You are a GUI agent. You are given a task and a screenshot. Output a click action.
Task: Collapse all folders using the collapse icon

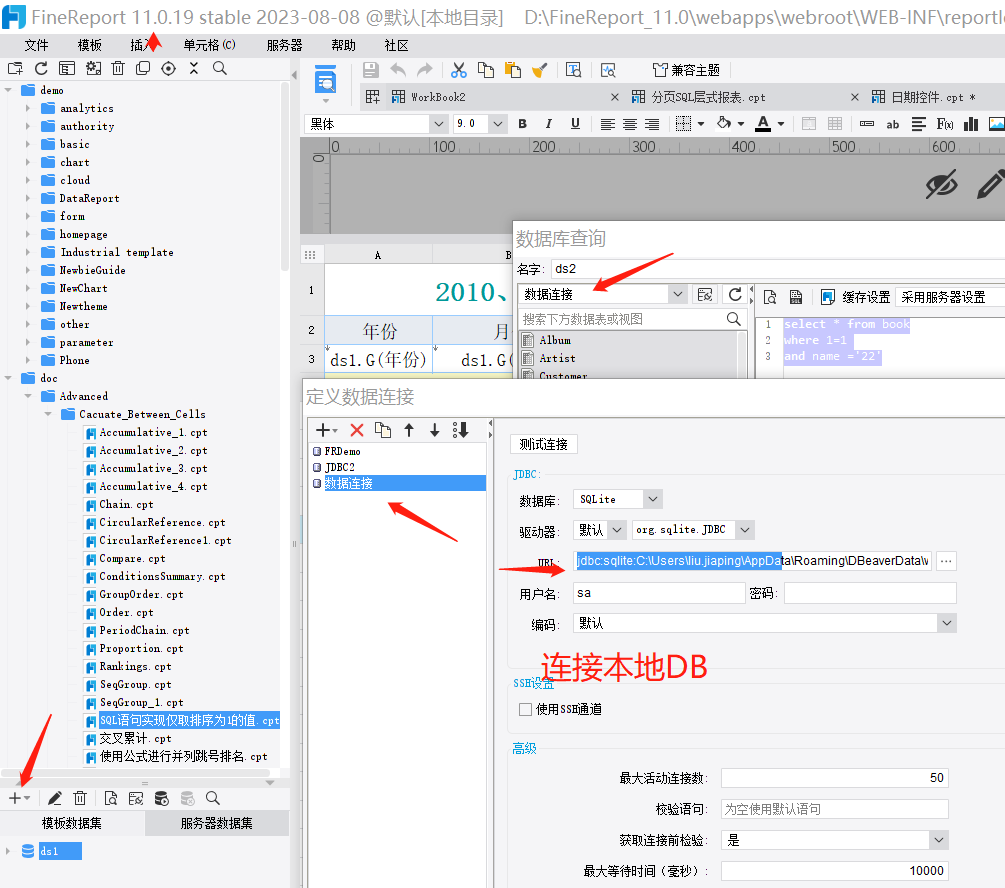(x=194, y=69)
